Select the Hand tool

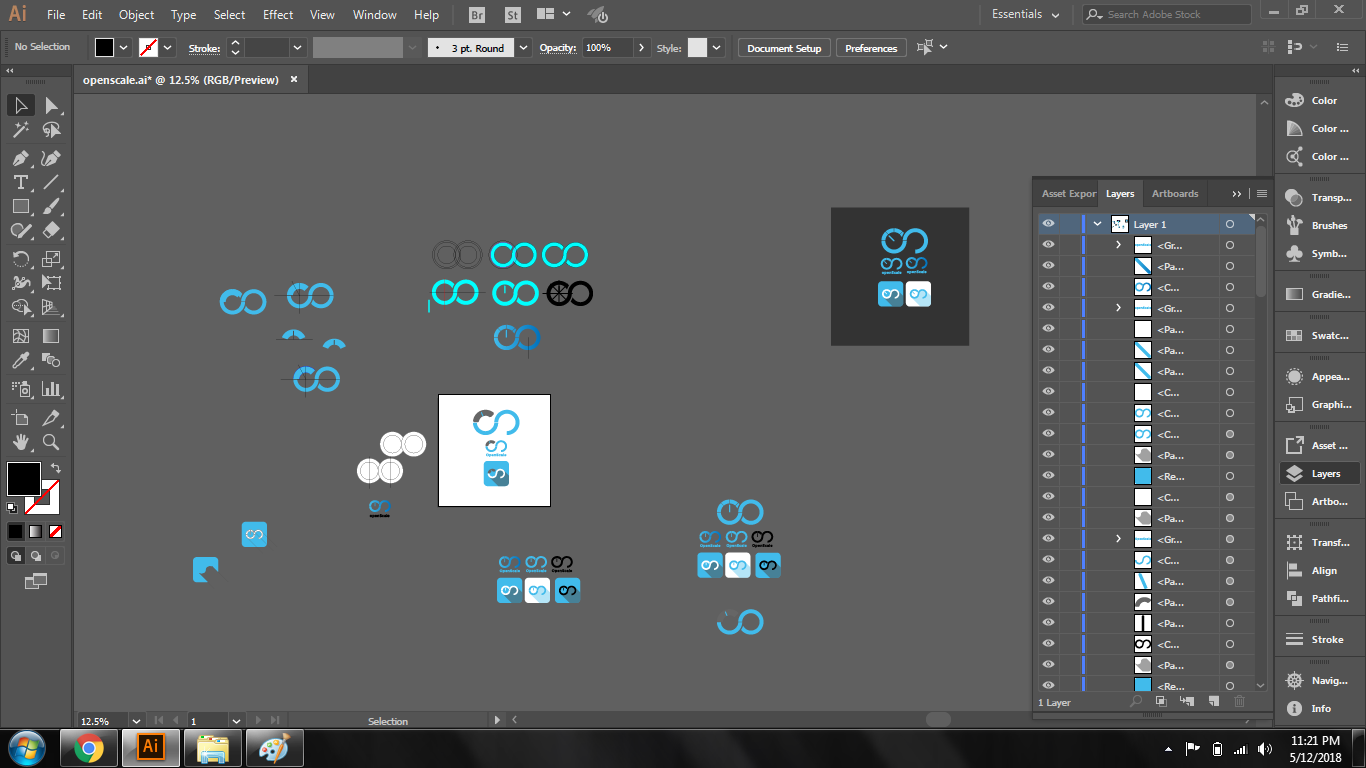[20, 442]
